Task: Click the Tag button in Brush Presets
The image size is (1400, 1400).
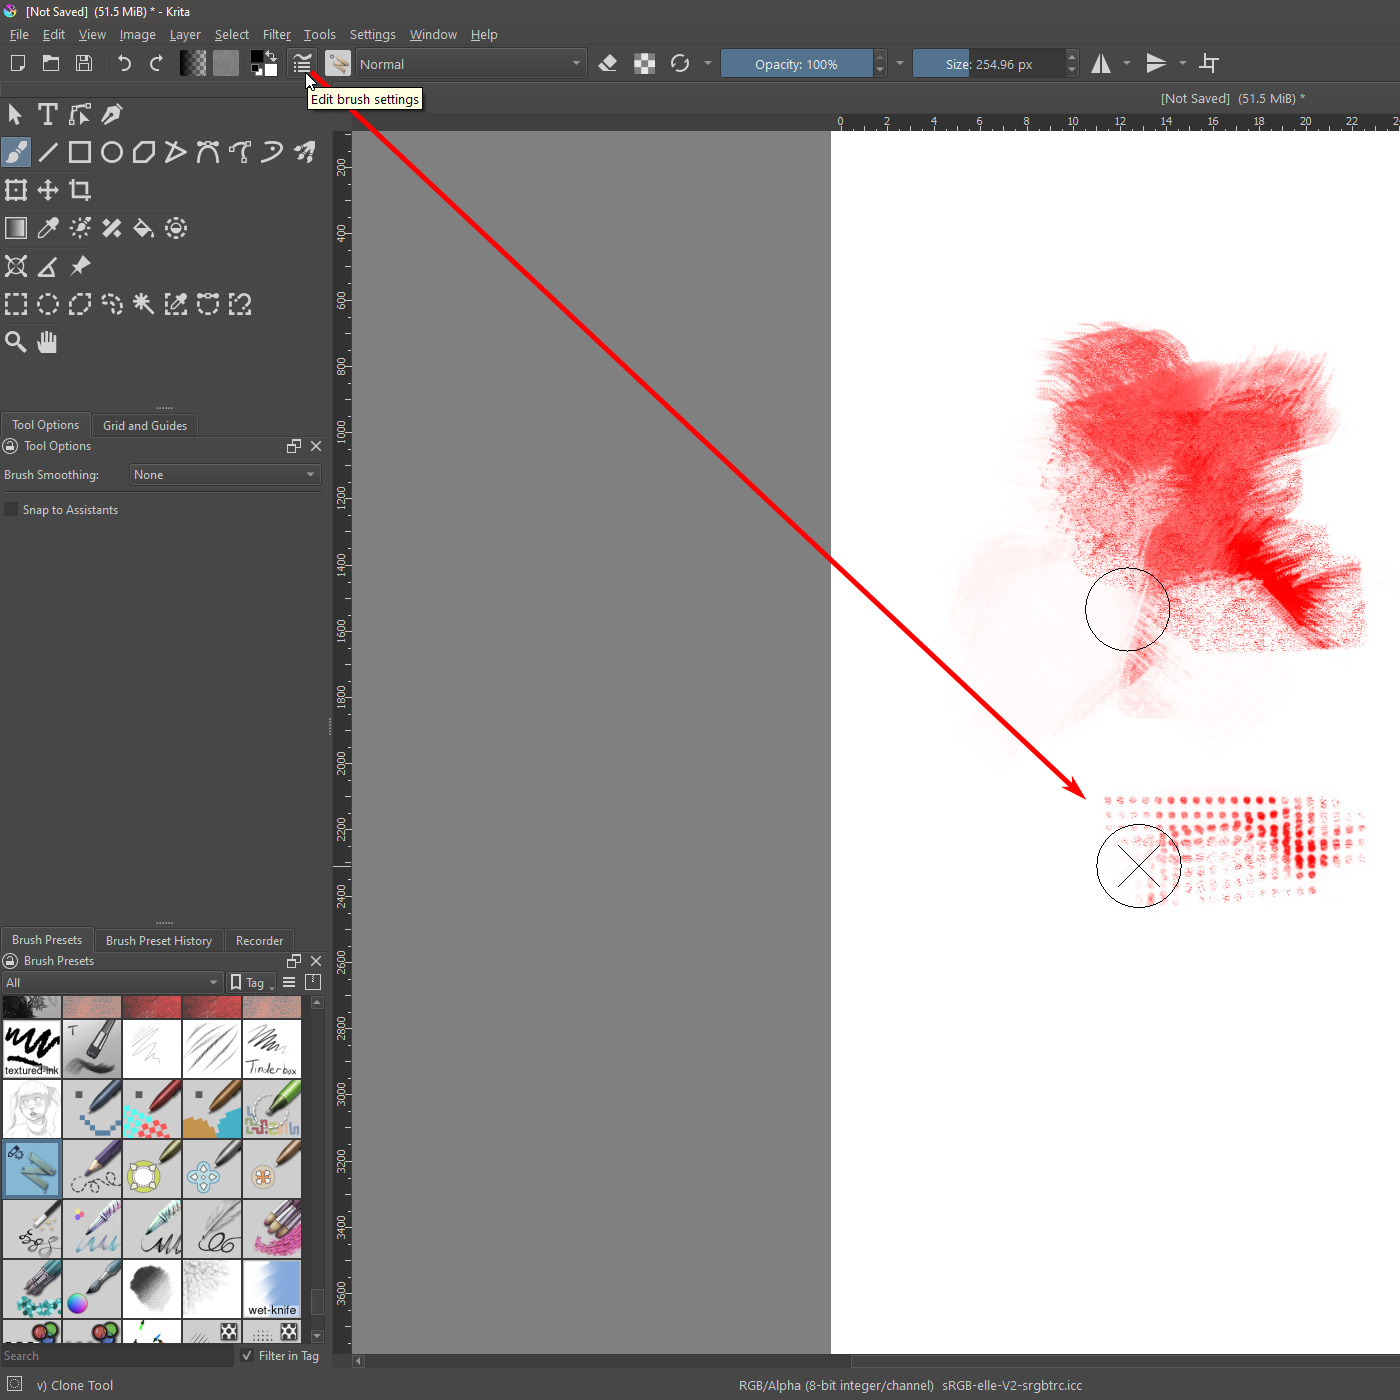Action: pyautogui.click(x=251, y=983)
